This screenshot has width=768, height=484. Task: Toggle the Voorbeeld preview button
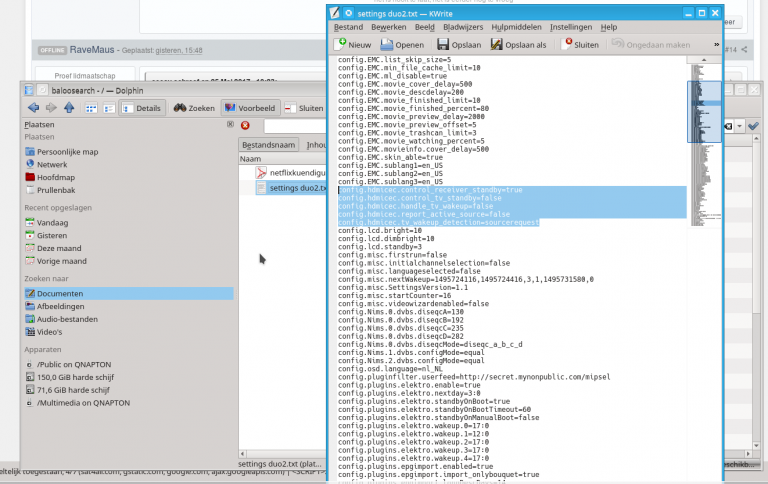(250, 107)
